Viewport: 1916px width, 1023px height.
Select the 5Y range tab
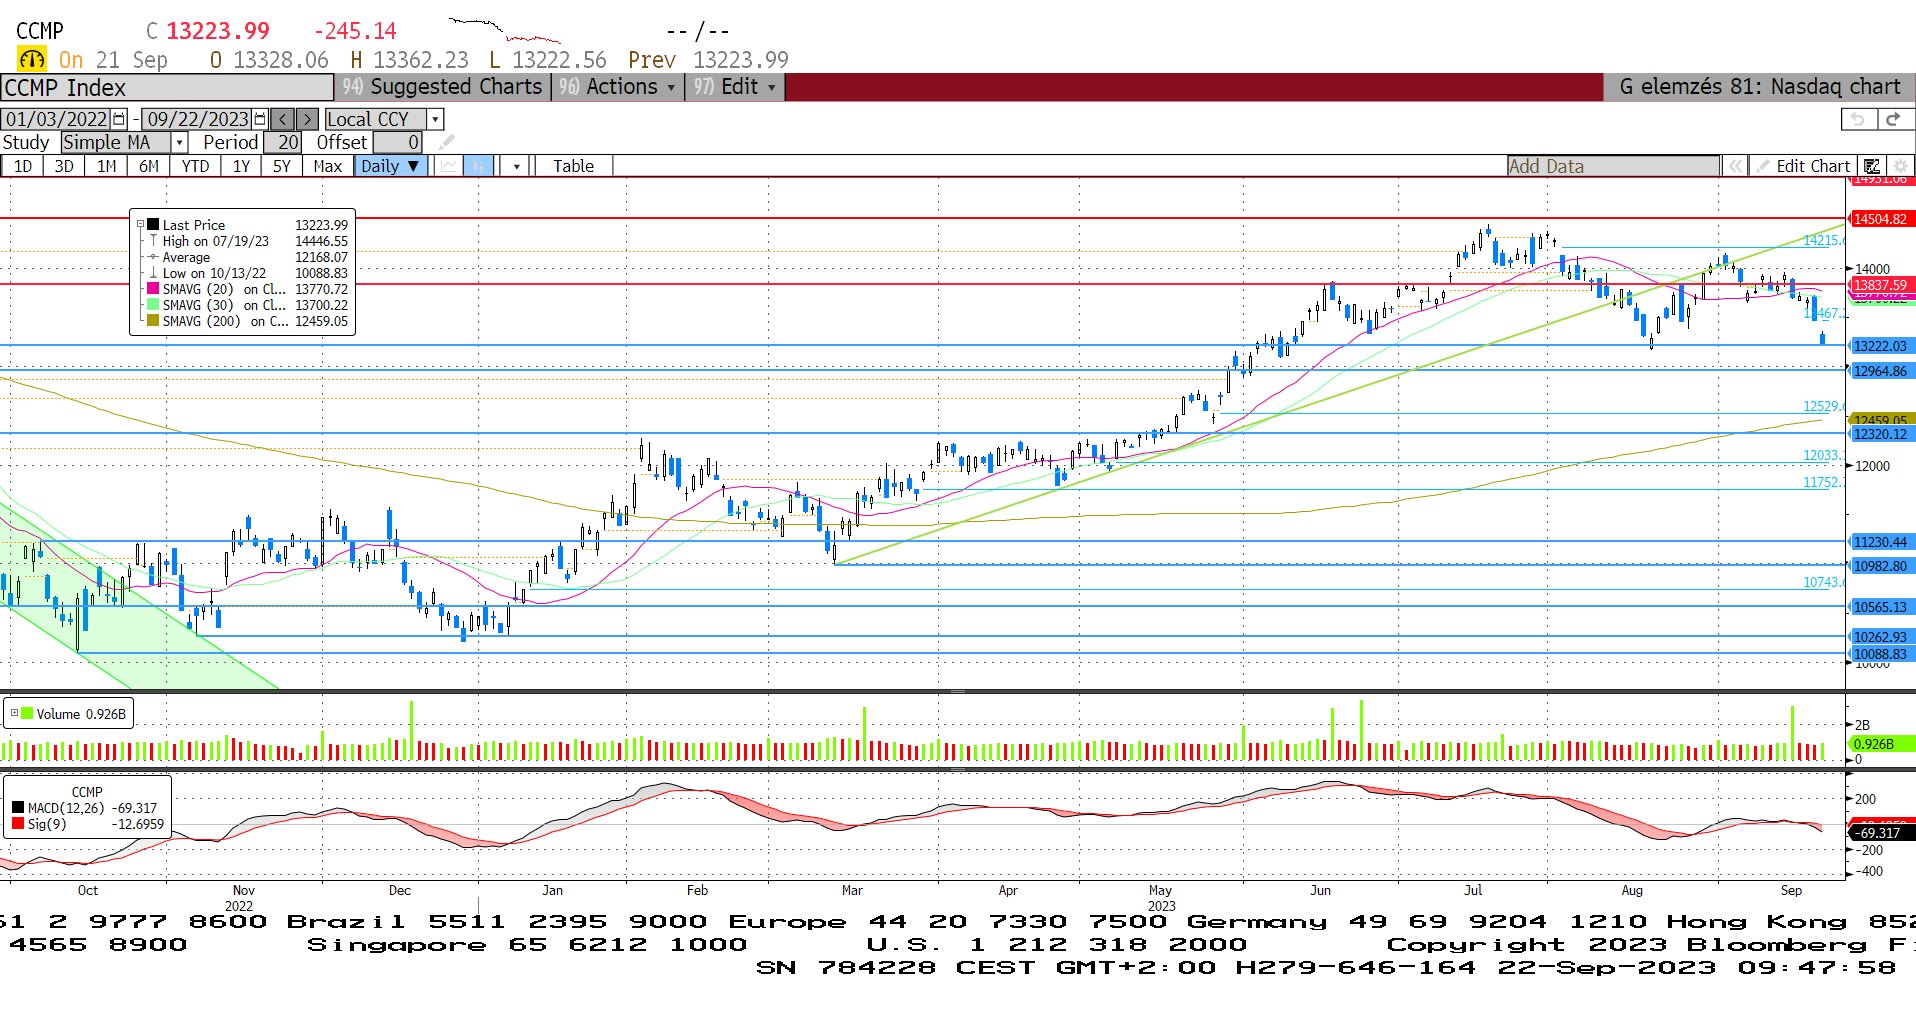coord(282,166)
